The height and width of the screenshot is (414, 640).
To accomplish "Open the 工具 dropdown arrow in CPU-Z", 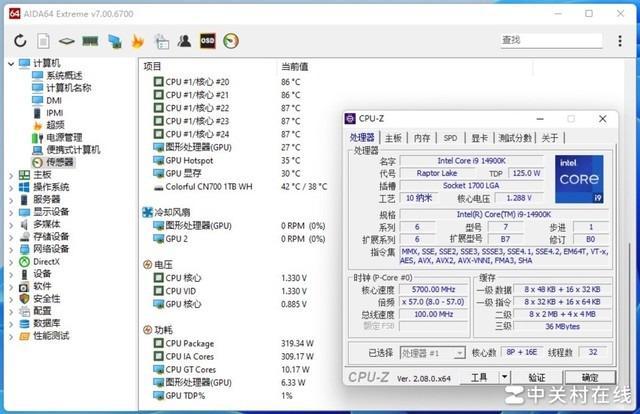I will click(505, 377).
